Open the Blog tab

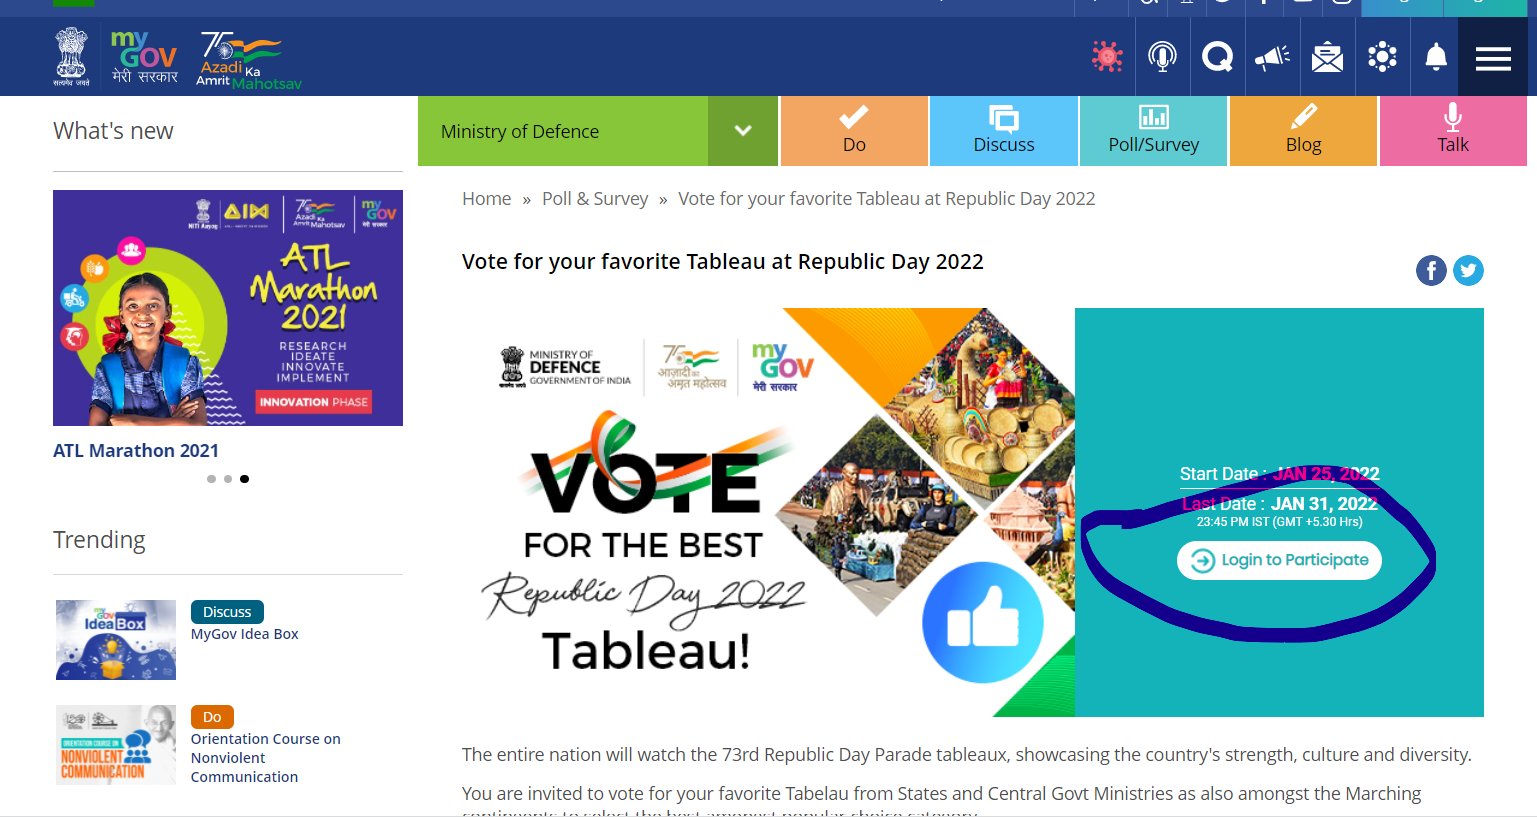pos(1303,131)
